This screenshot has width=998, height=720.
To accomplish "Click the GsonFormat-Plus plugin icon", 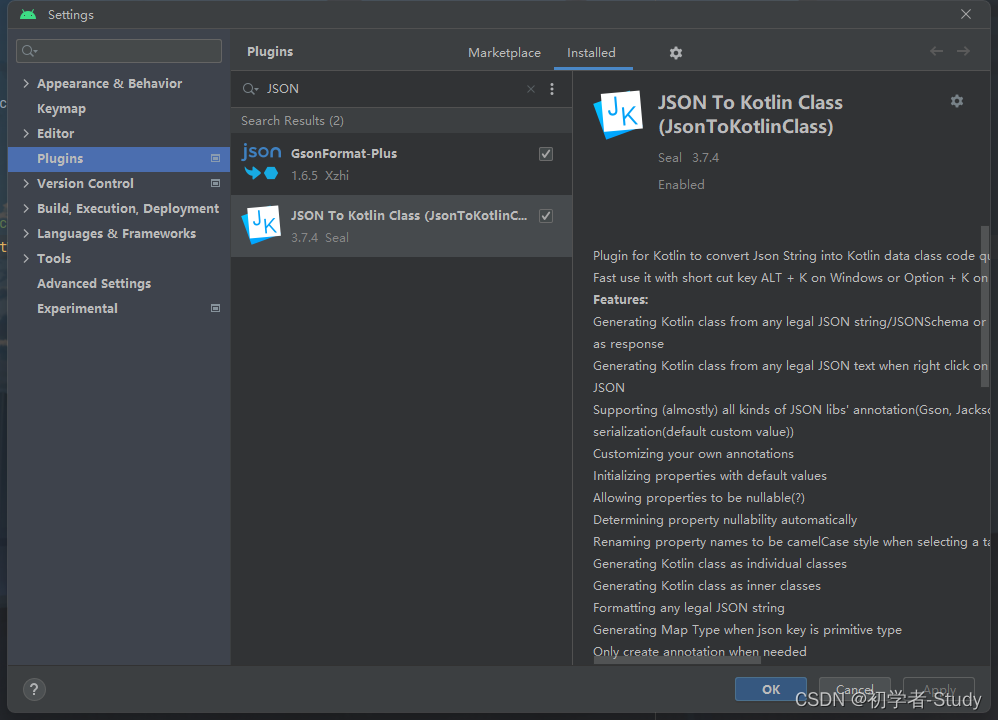I will coord(262,162).
